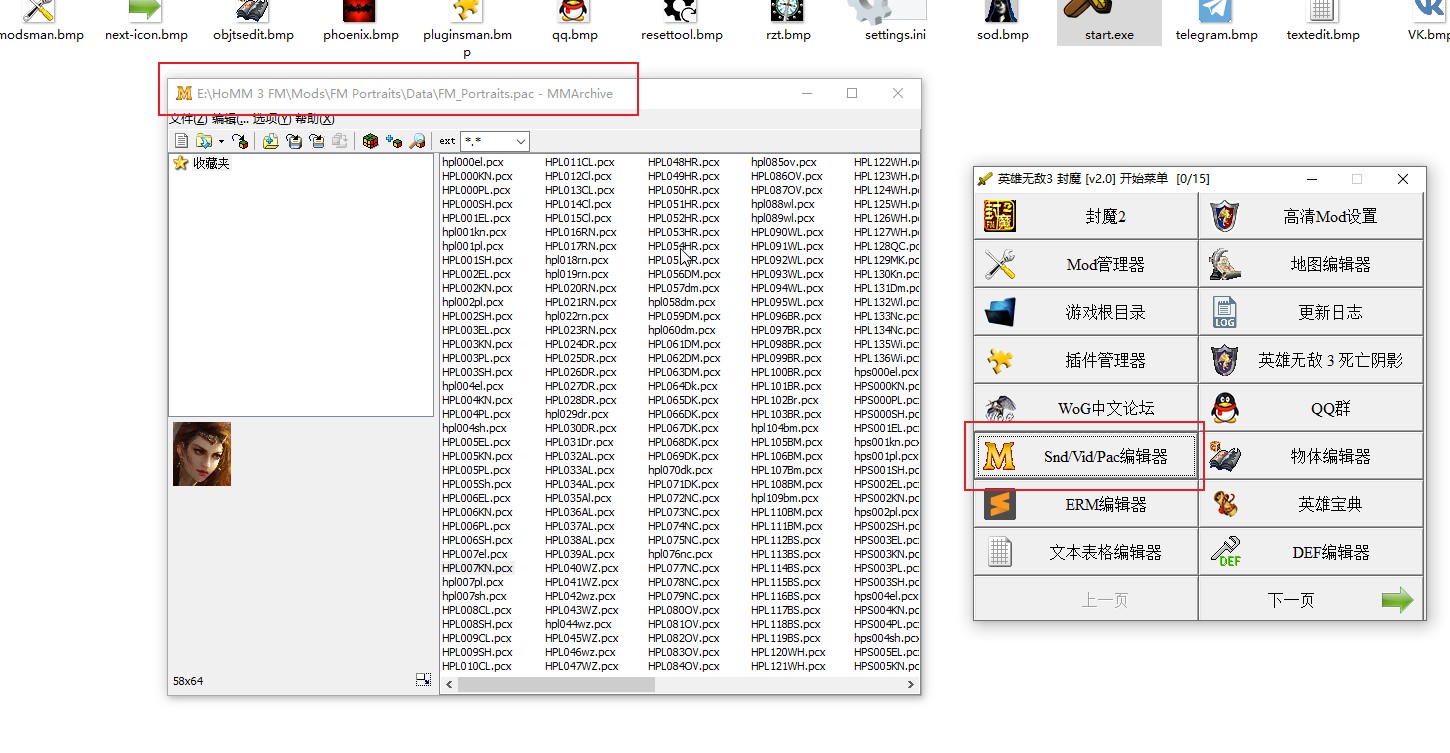Select the 收藏夹 favorites tree item
The height and width of the screenshot is (753, 1450).
(211, 163)
